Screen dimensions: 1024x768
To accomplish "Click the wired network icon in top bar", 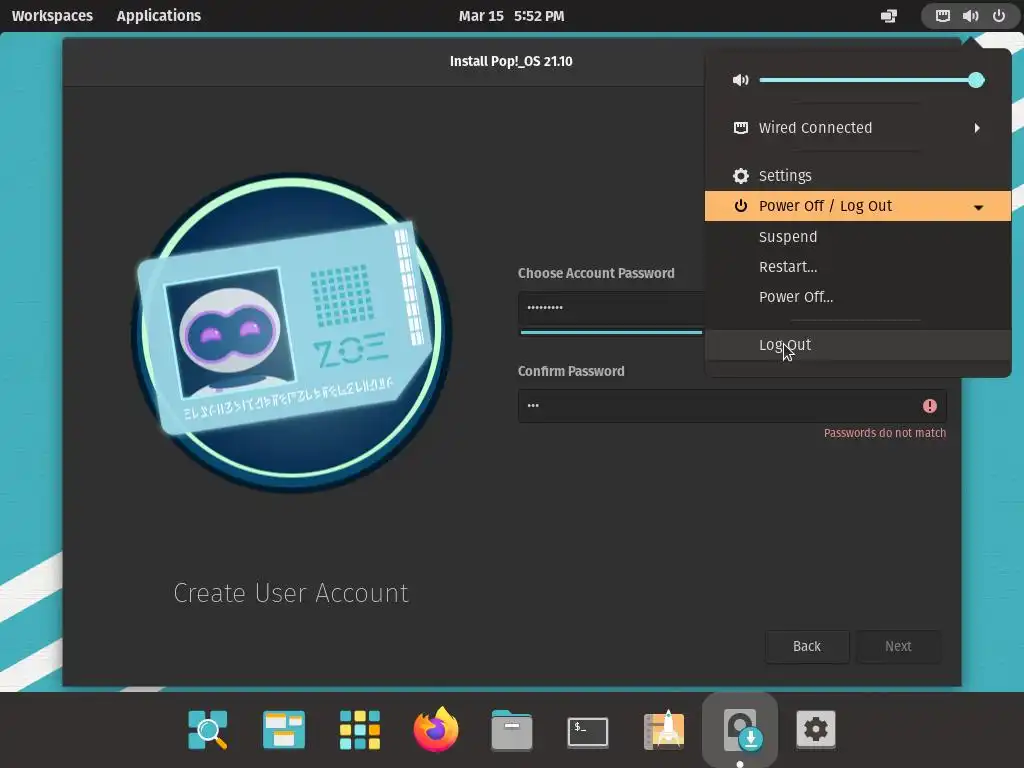I will coord(942,16).
